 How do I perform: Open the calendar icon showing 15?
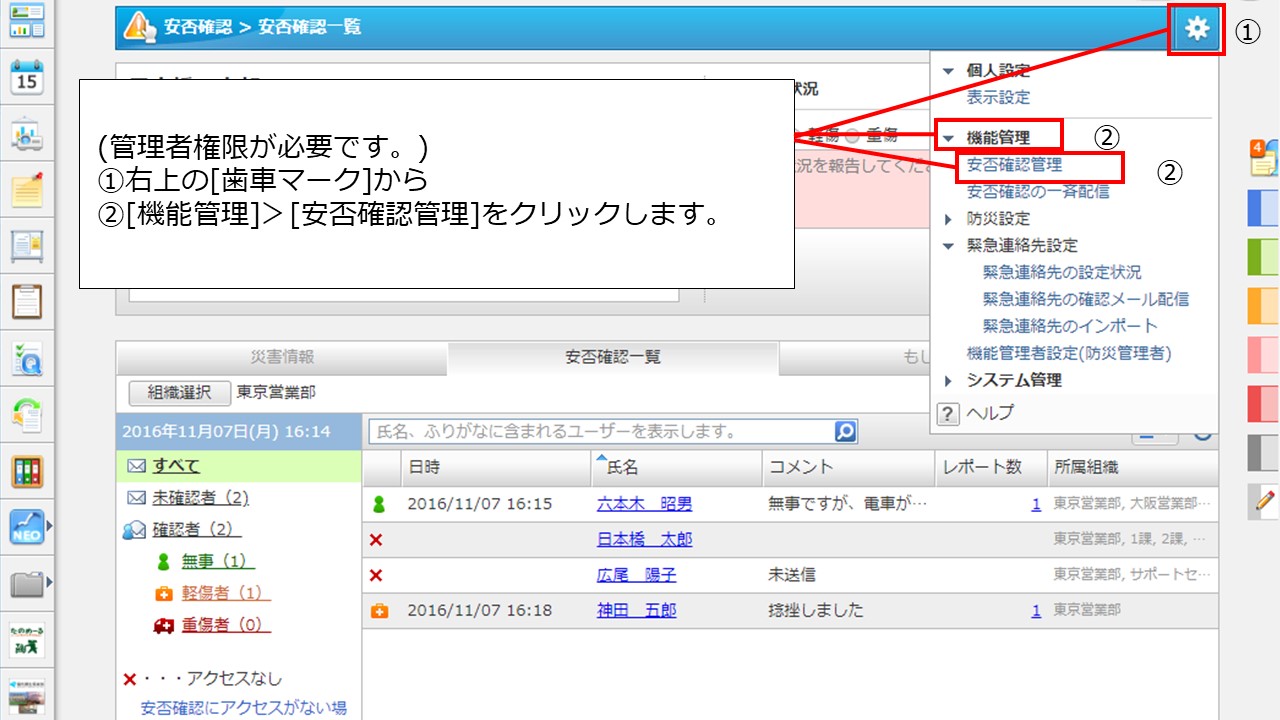27,77
